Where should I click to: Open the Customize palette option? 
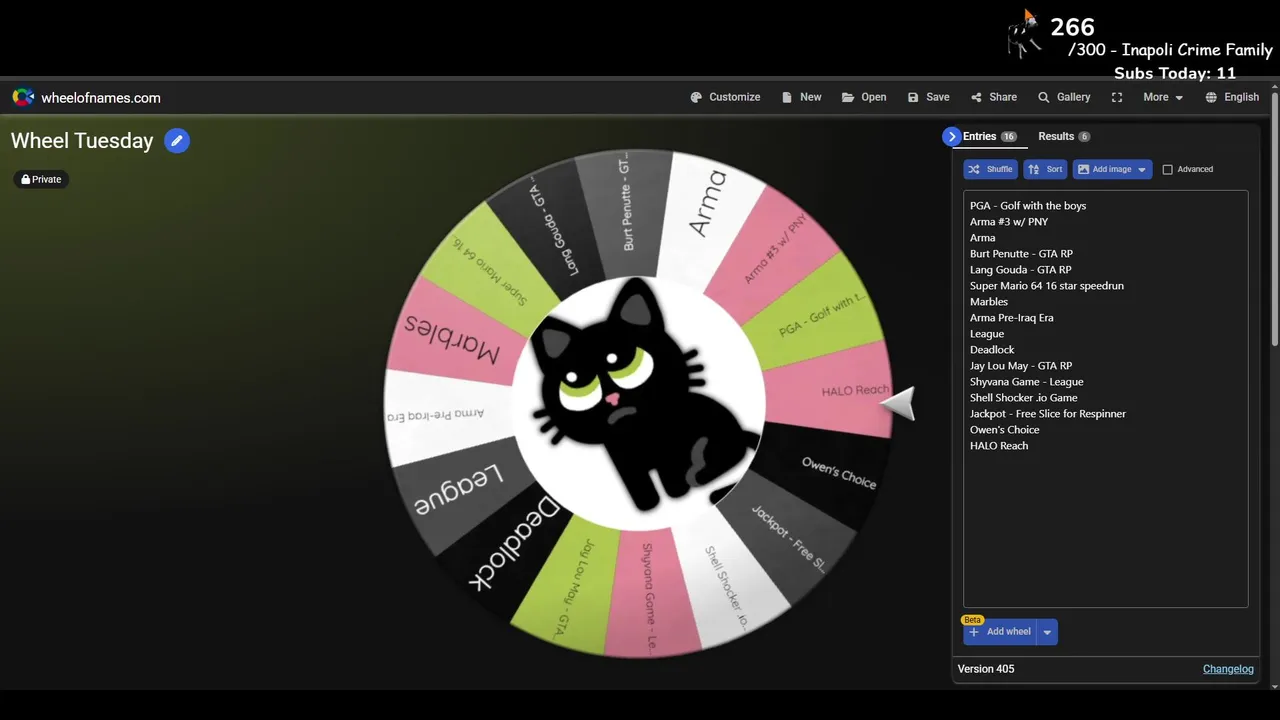tap(725, 97)
